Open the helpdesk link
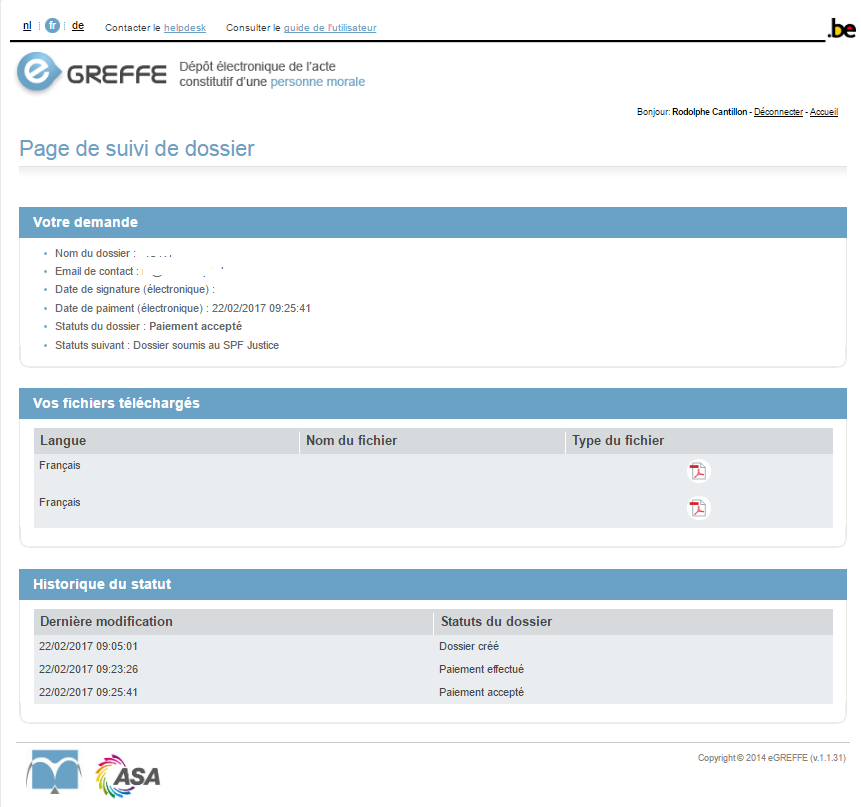 pyautogui.click(x=185, y=28)
